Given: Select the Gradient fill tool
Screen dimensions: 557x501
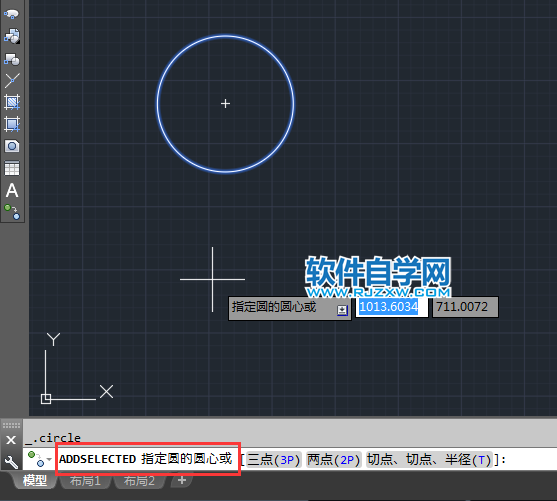Looking at the screenshot, I should 12,124.
